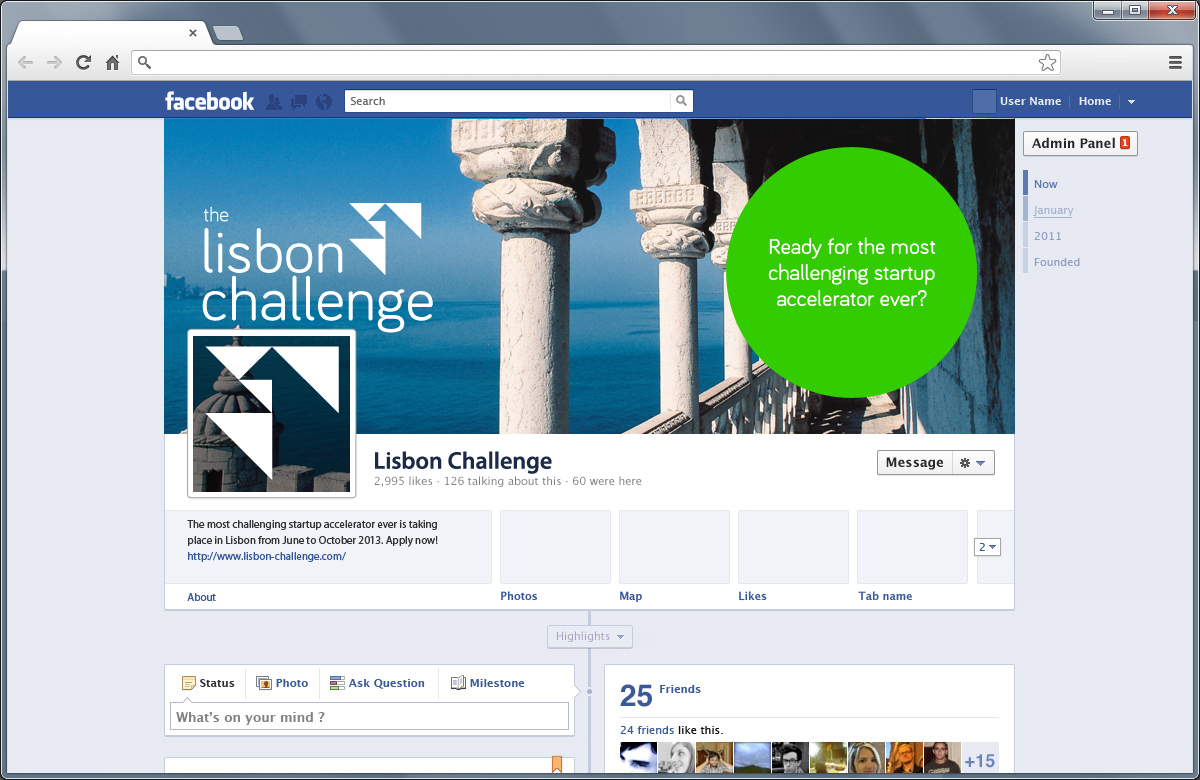Submit the search with the magnifier icon

point(681,100)
